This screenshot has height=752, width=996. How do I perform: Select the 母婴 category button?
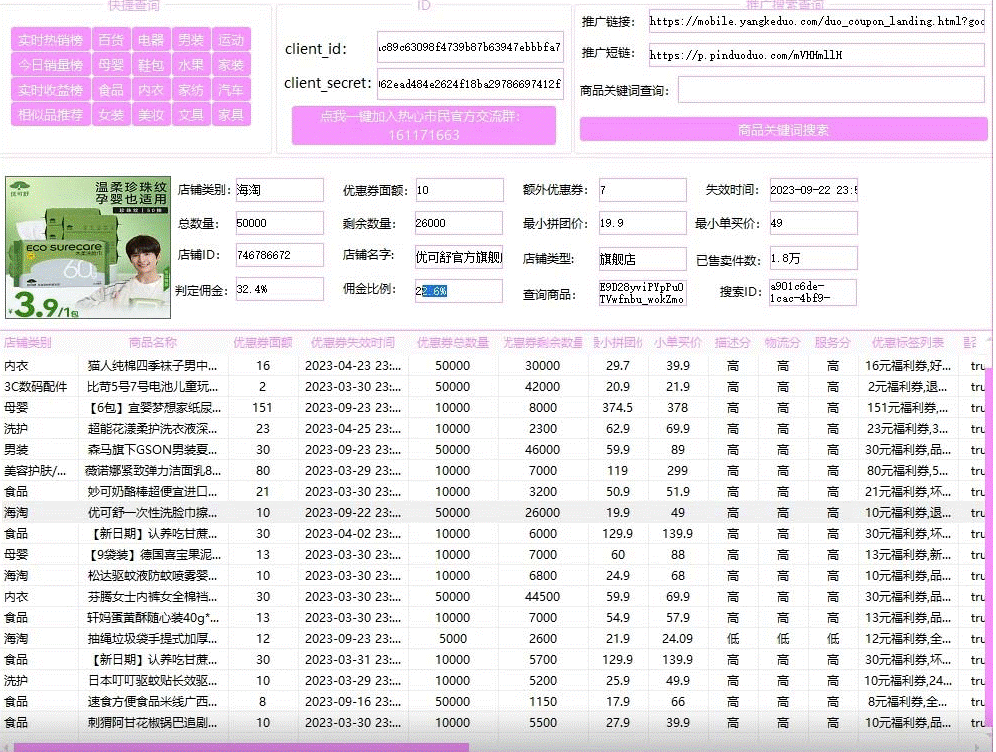tap(111, 65)
